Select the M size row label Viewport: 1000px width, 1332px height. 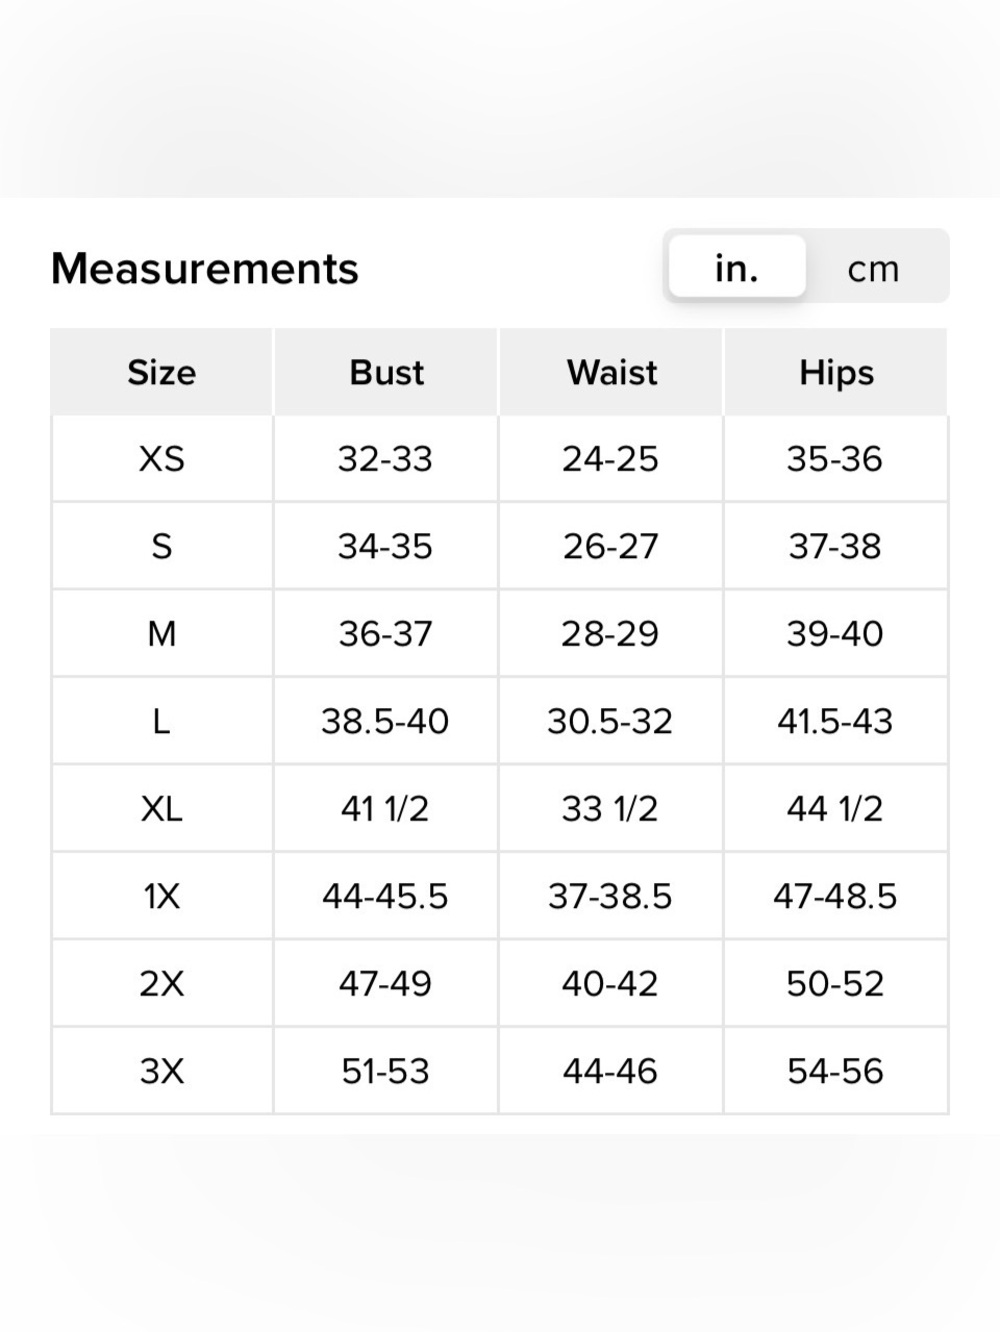162,634
